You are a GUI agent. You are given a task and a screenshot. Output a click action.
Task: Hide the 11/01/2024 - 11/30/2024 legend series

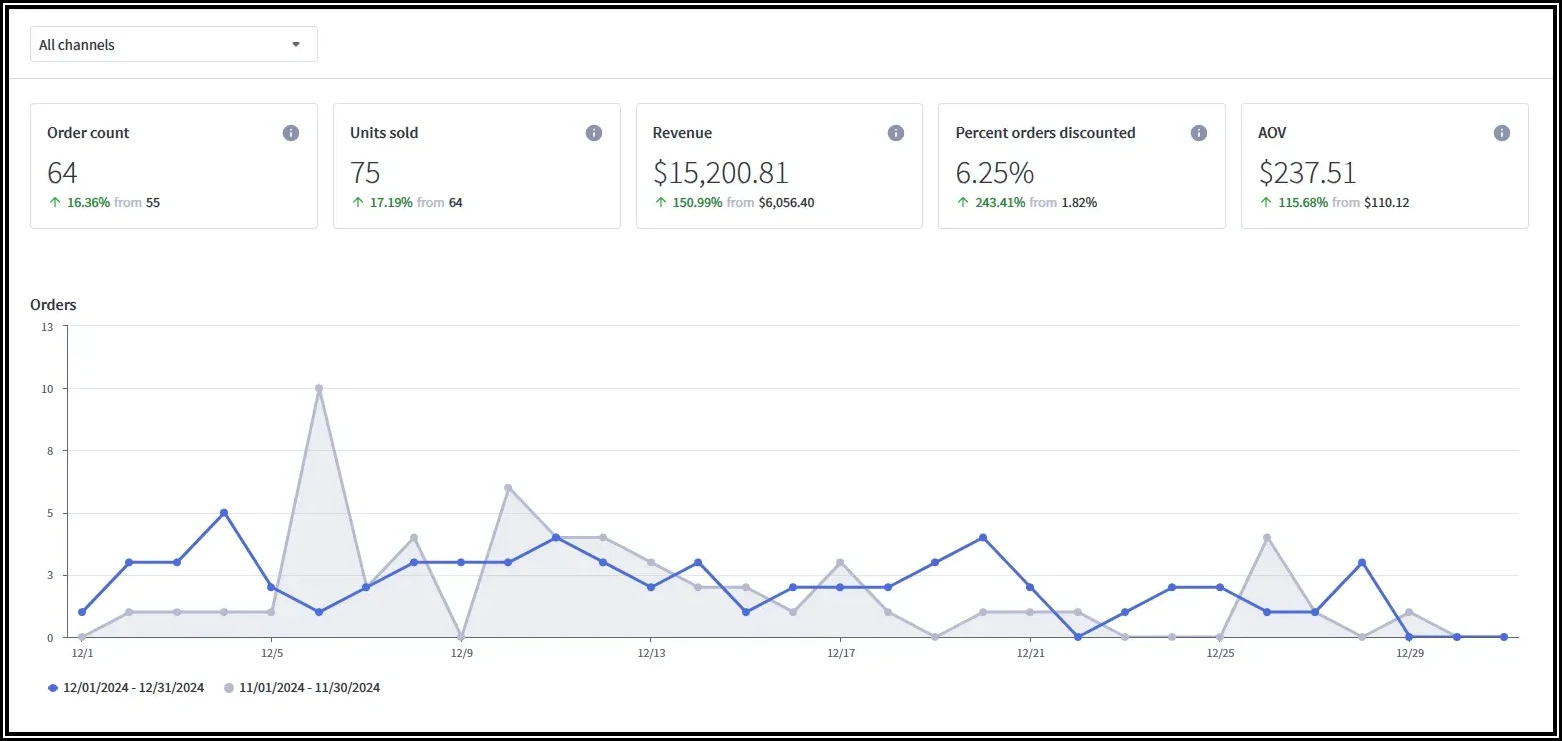(x=309, y=688)
